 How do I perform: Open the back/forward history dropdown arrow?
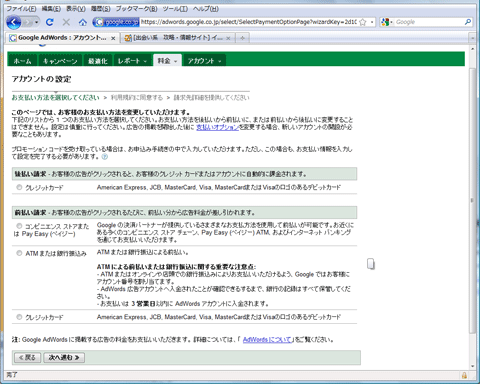(x=36, y=22)
